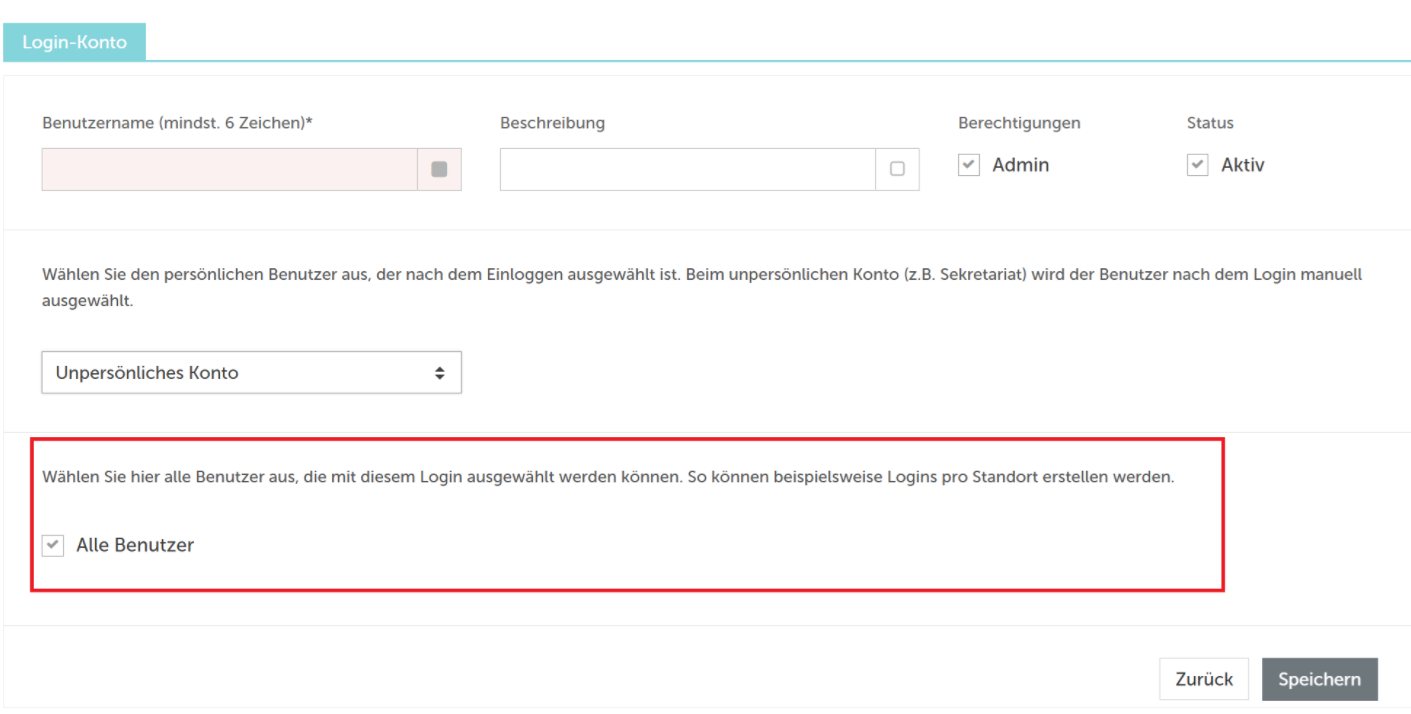The height and width of the screenshot is (714, 1411).
Task: Click the hint text about Logins pro Standort
Action: click(607, 477)
